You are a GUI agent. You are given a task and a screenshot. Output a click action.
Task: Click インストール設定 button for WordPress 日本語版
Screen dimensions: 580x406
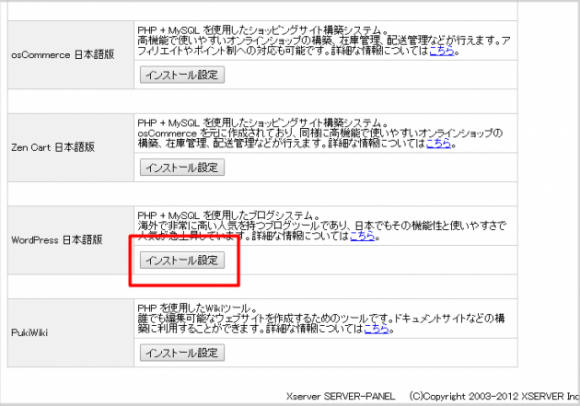182,260
